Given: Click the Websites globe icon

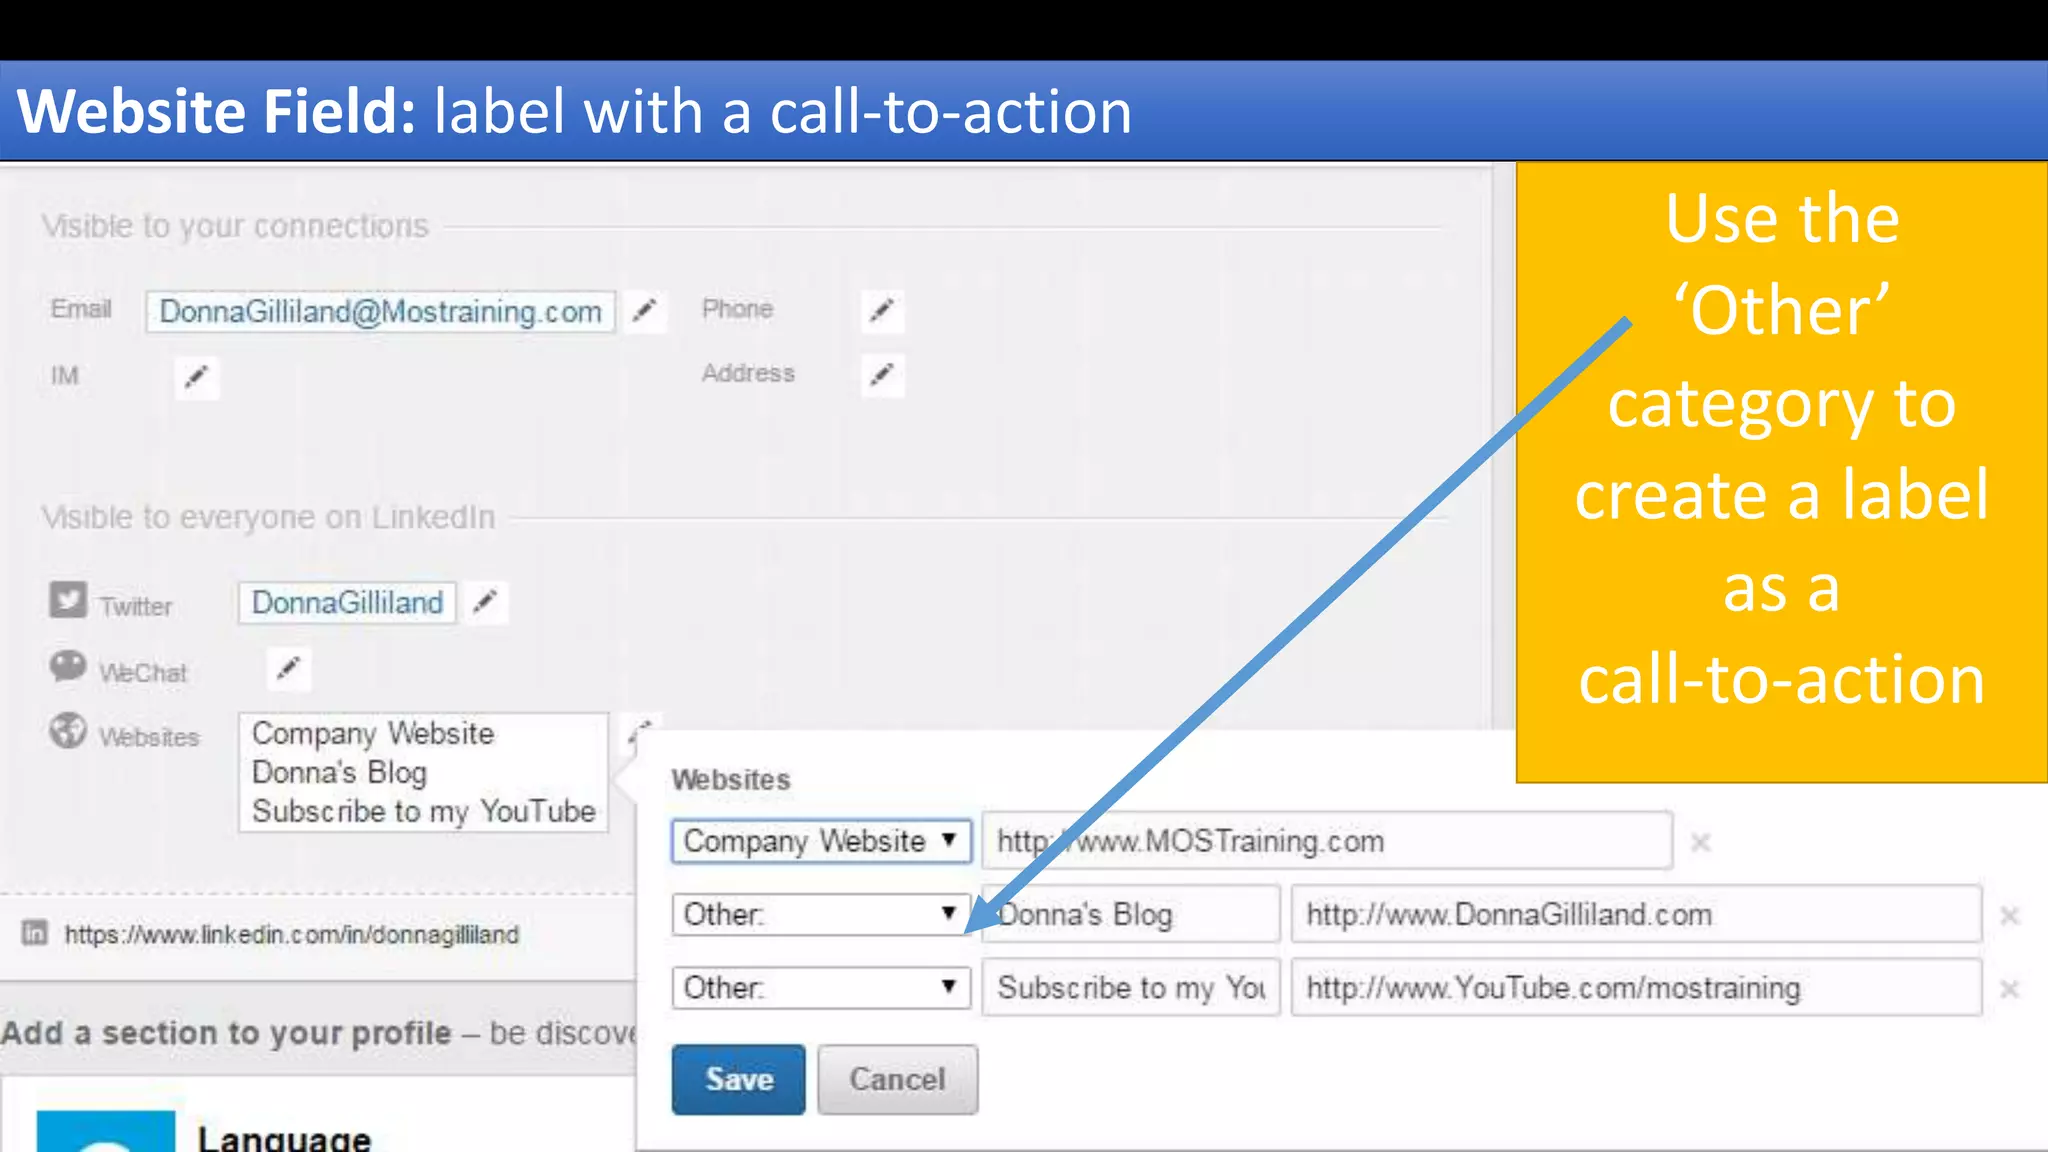Looking at the screenshot, I should coord(68,731).
